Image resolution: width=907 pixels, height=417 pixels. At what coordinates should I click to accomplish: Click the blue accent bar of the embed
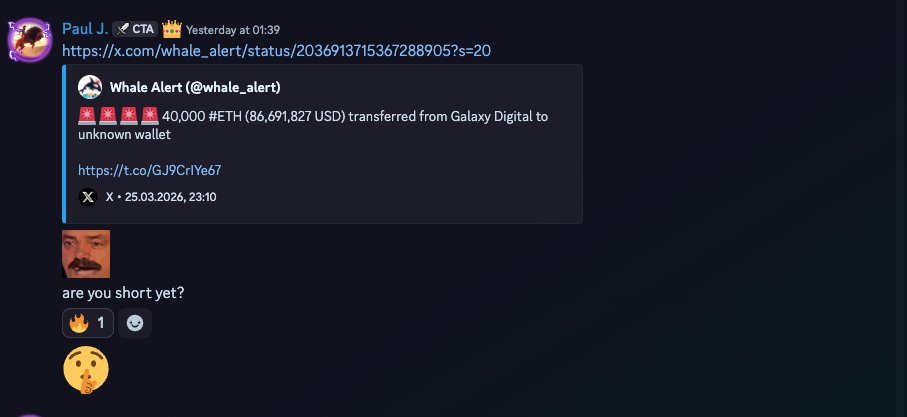(65, 144)
